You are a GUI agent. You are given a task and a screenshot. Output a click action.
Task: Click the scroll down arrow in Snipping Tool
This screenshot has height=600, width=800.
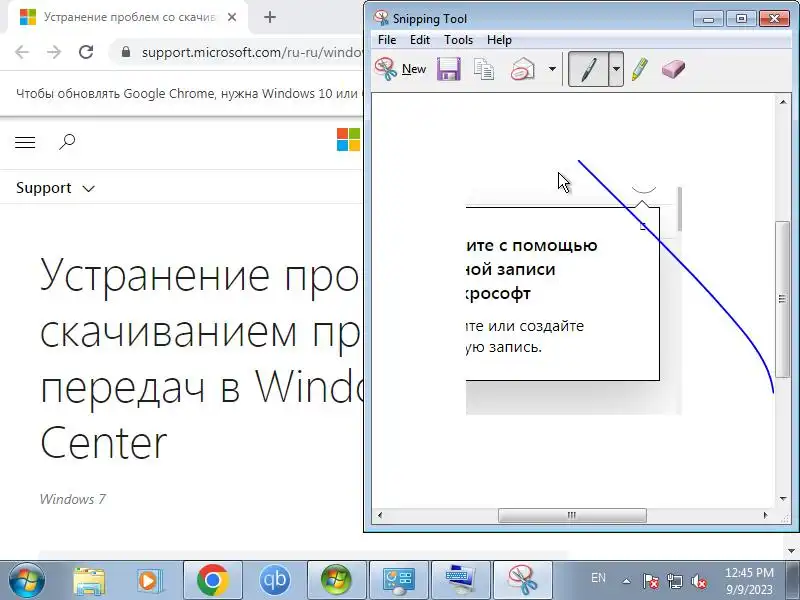783,499
